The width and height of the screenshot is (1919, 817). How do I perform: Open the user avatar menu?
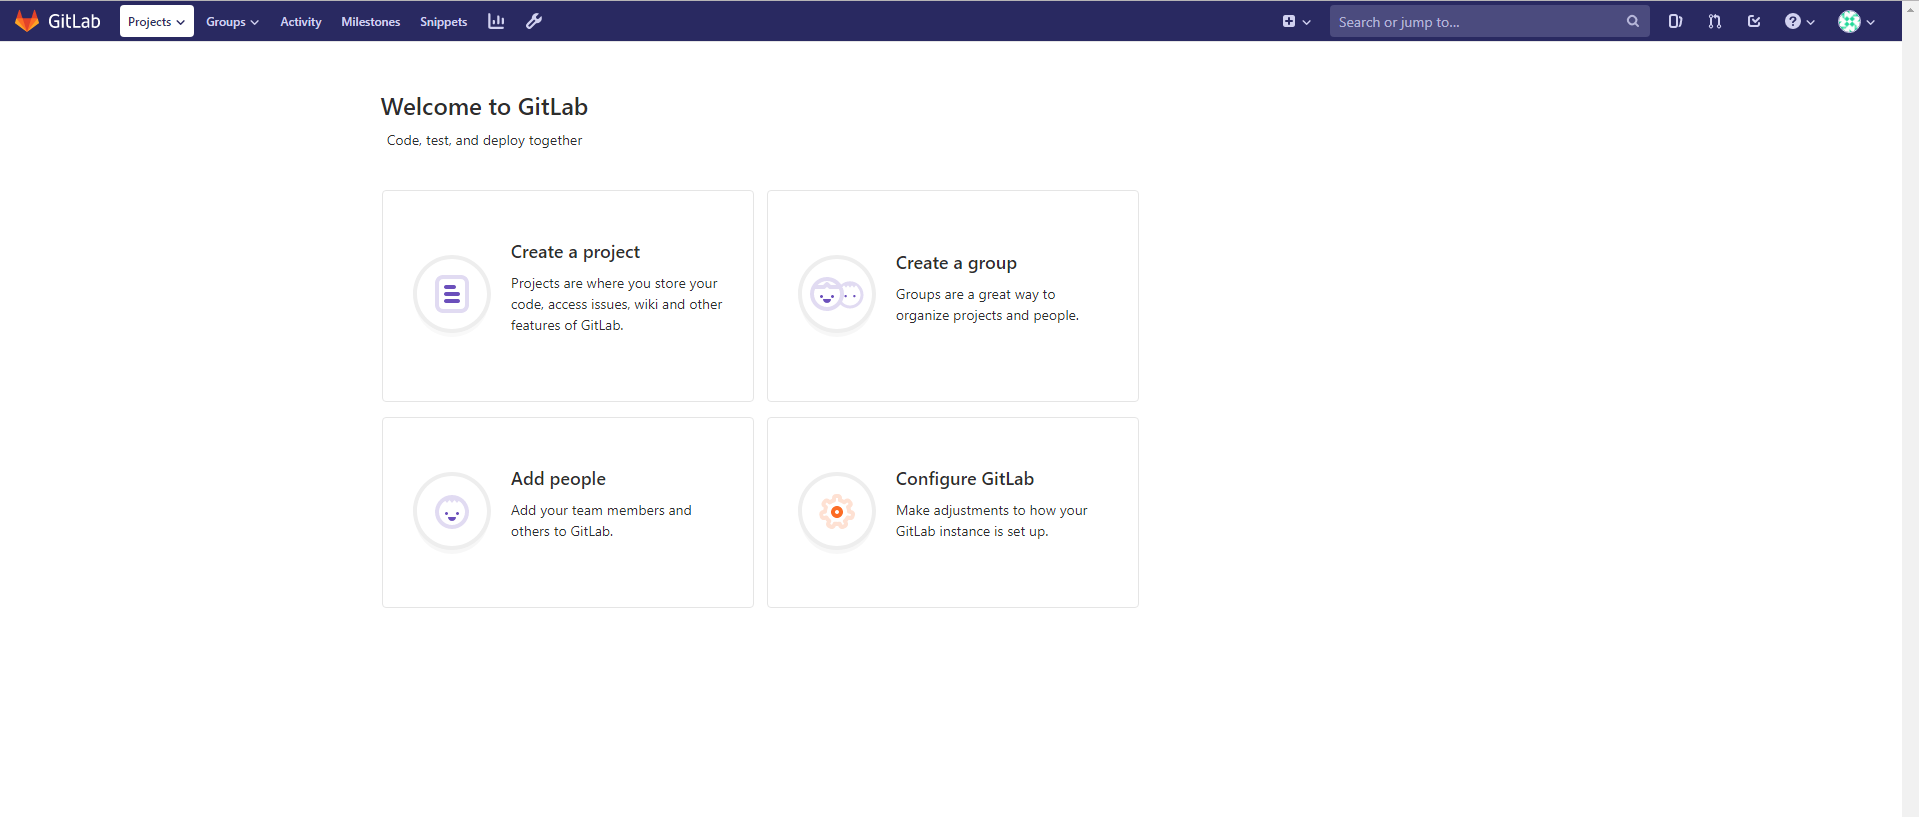(x=1856, y=21)
